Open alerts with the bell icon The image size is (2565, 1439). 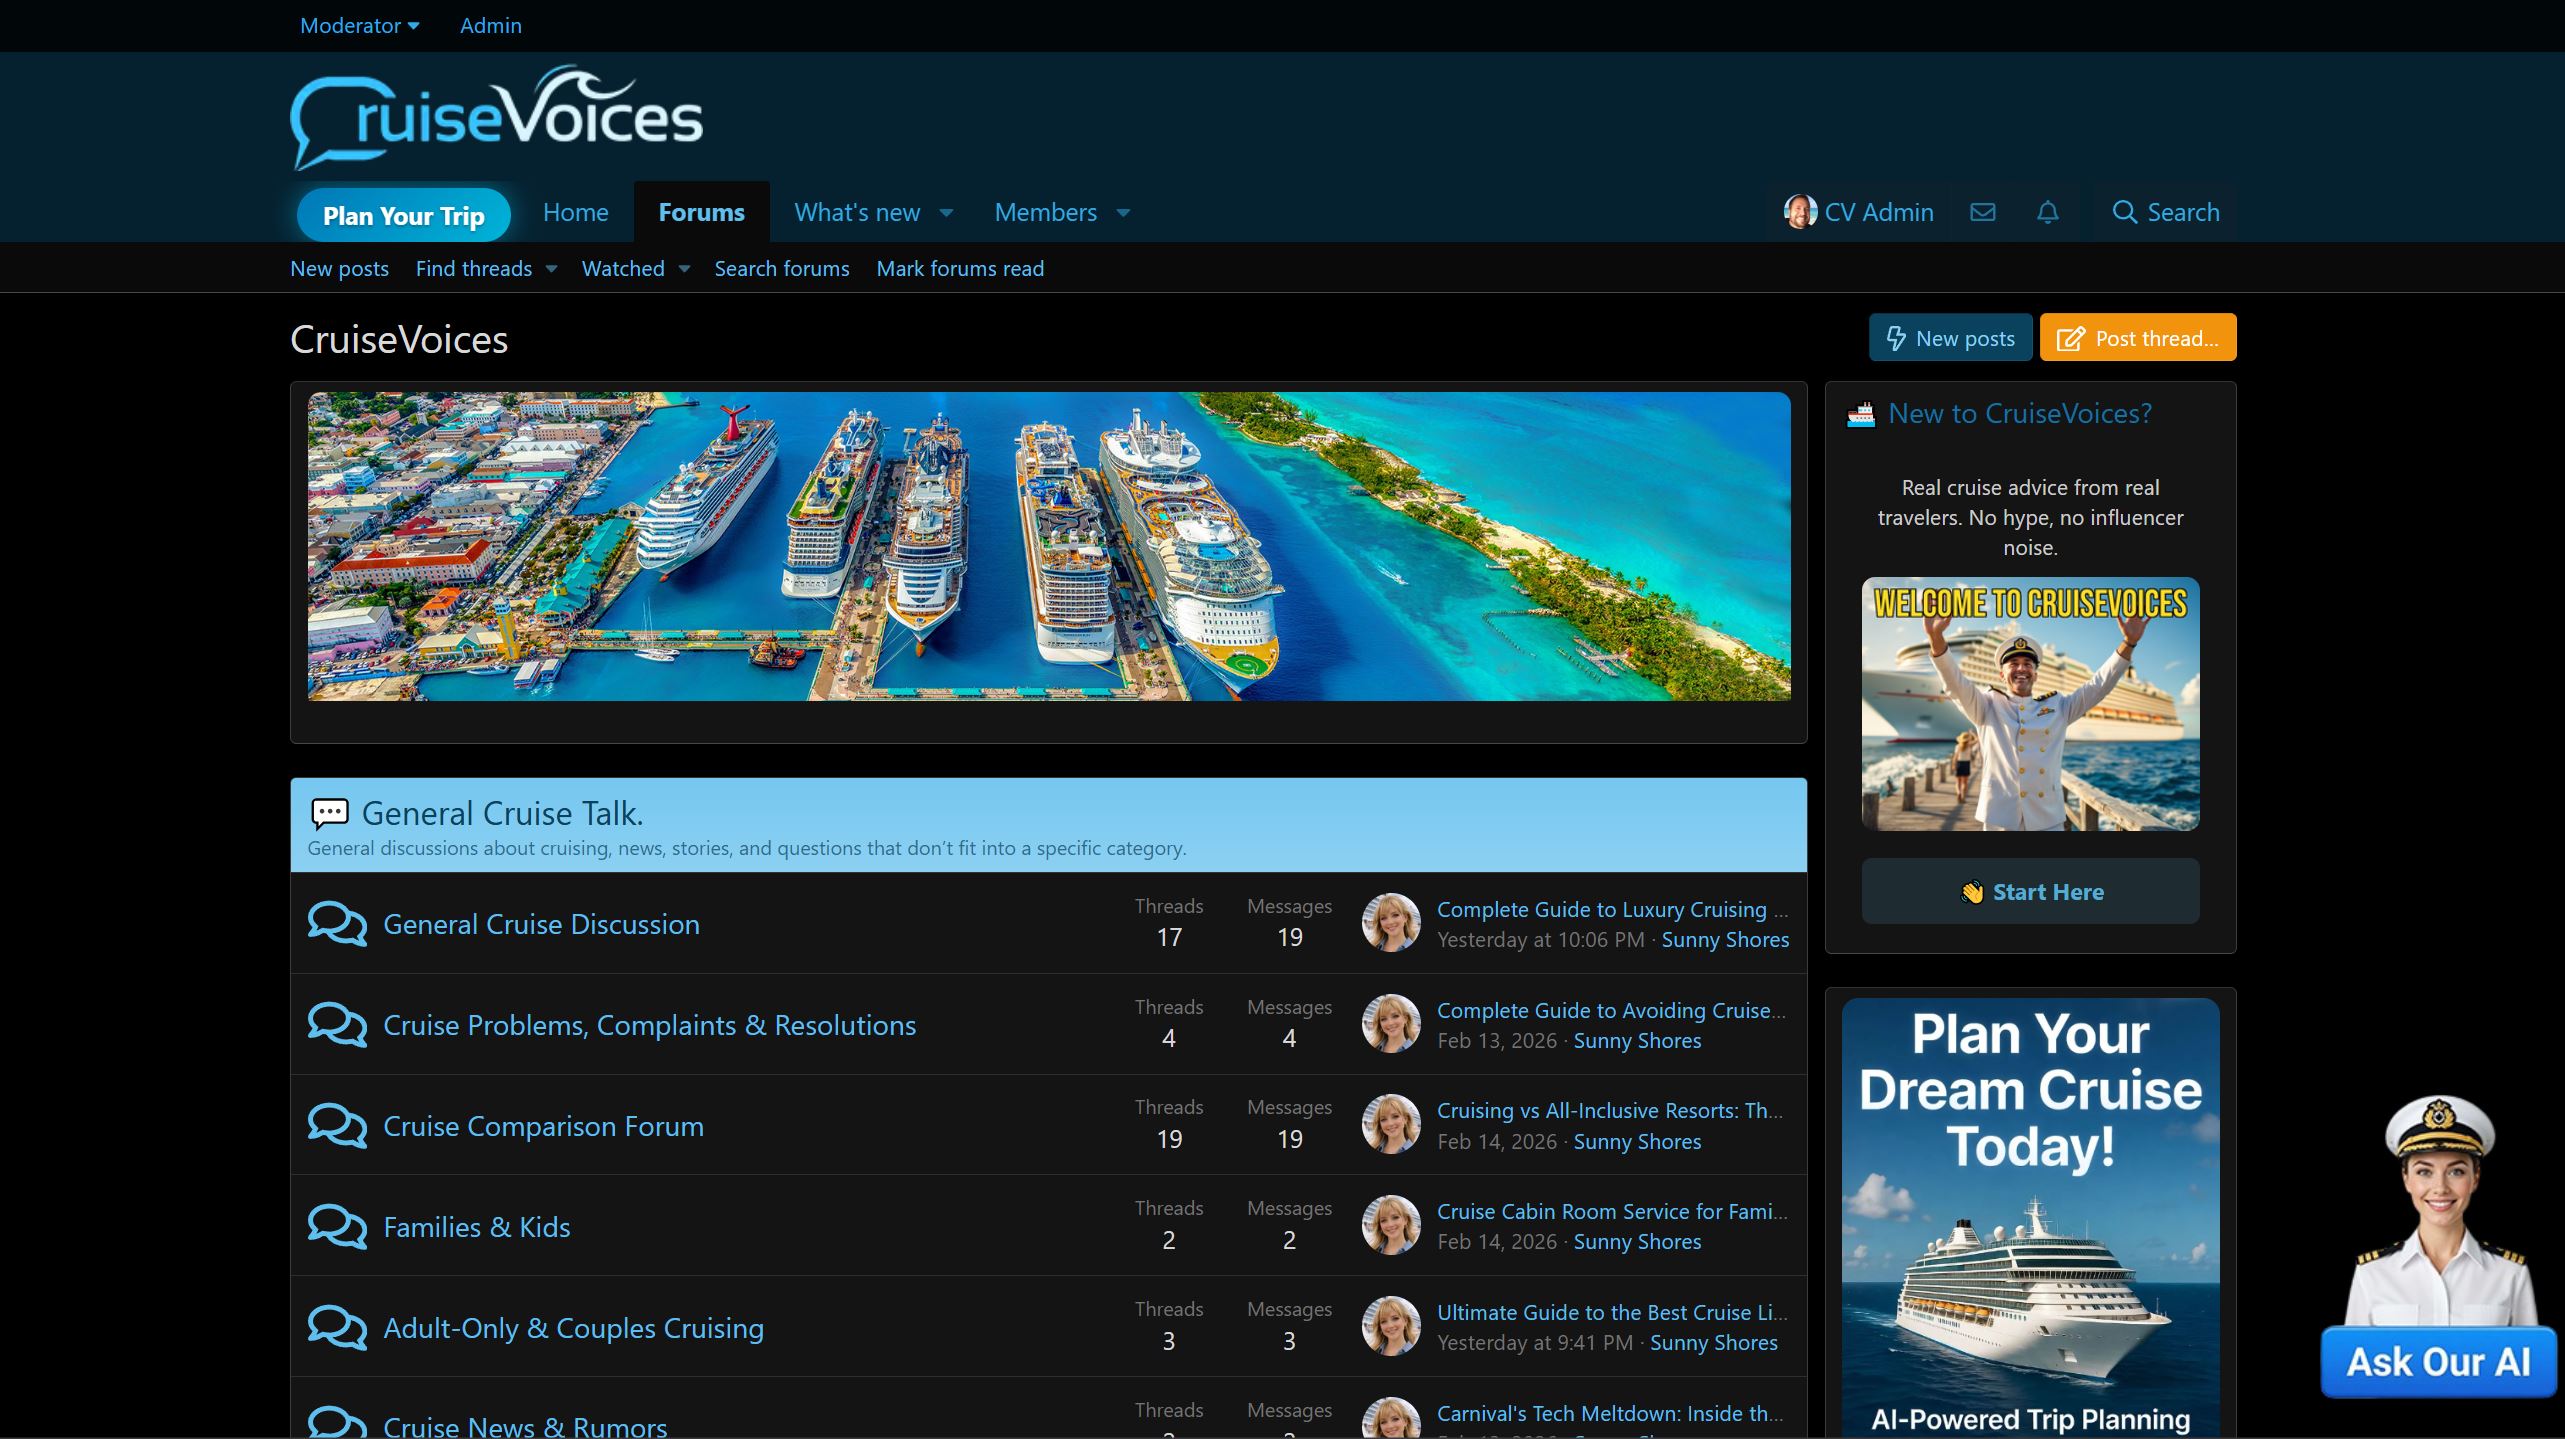point(2047,212)
